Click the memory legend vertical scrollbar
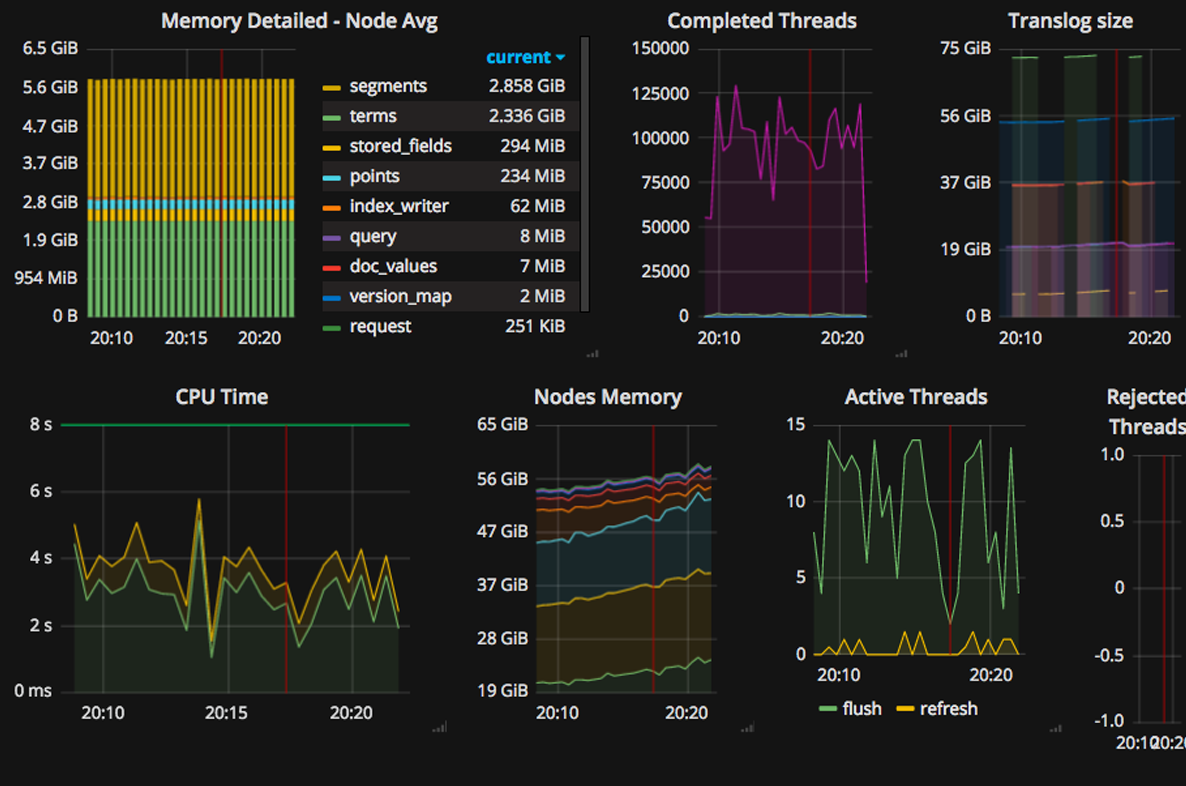Screen dimensions: 1186x786 tap(585, 174)
